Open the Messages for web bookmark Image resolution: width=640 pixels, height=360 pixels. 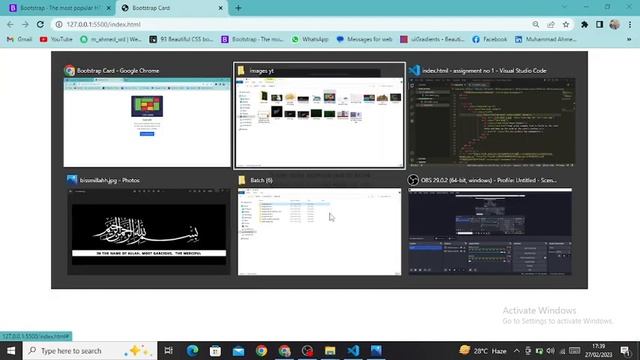coord(364,39)
